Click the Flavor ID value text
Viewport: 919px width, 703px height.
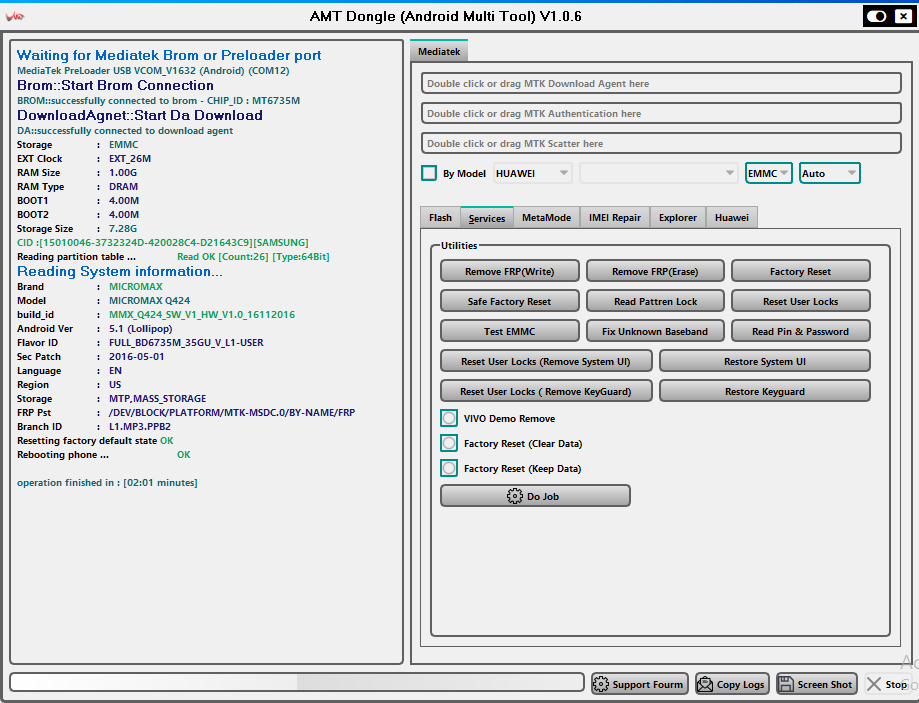186,342
